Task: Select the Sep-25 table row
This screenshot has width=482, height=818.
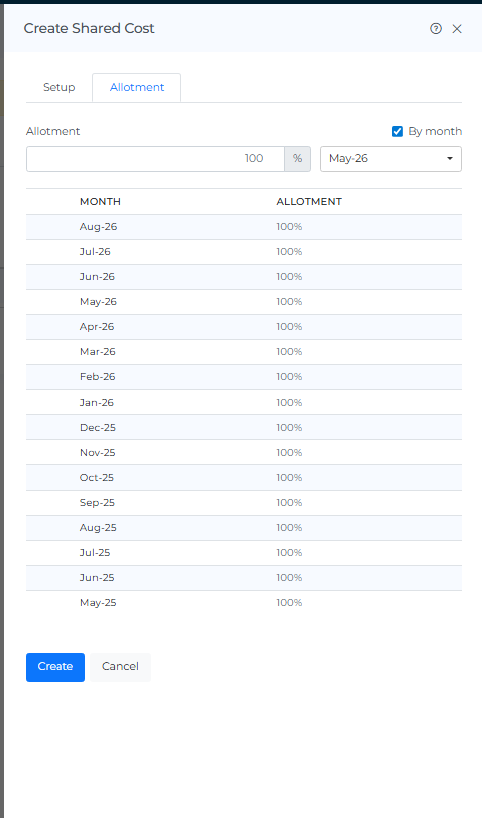Action: (x=244, y=502)
